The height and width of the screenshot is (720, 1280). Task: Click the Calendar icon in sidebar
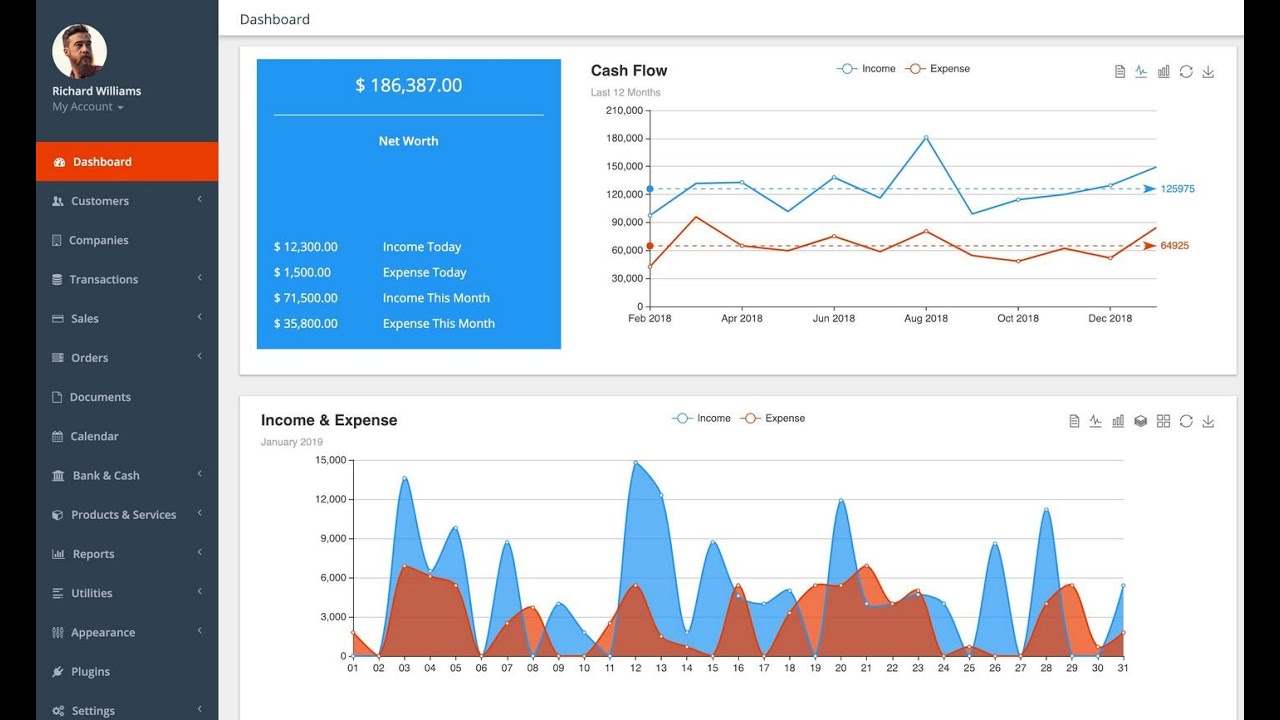(58, 436)
